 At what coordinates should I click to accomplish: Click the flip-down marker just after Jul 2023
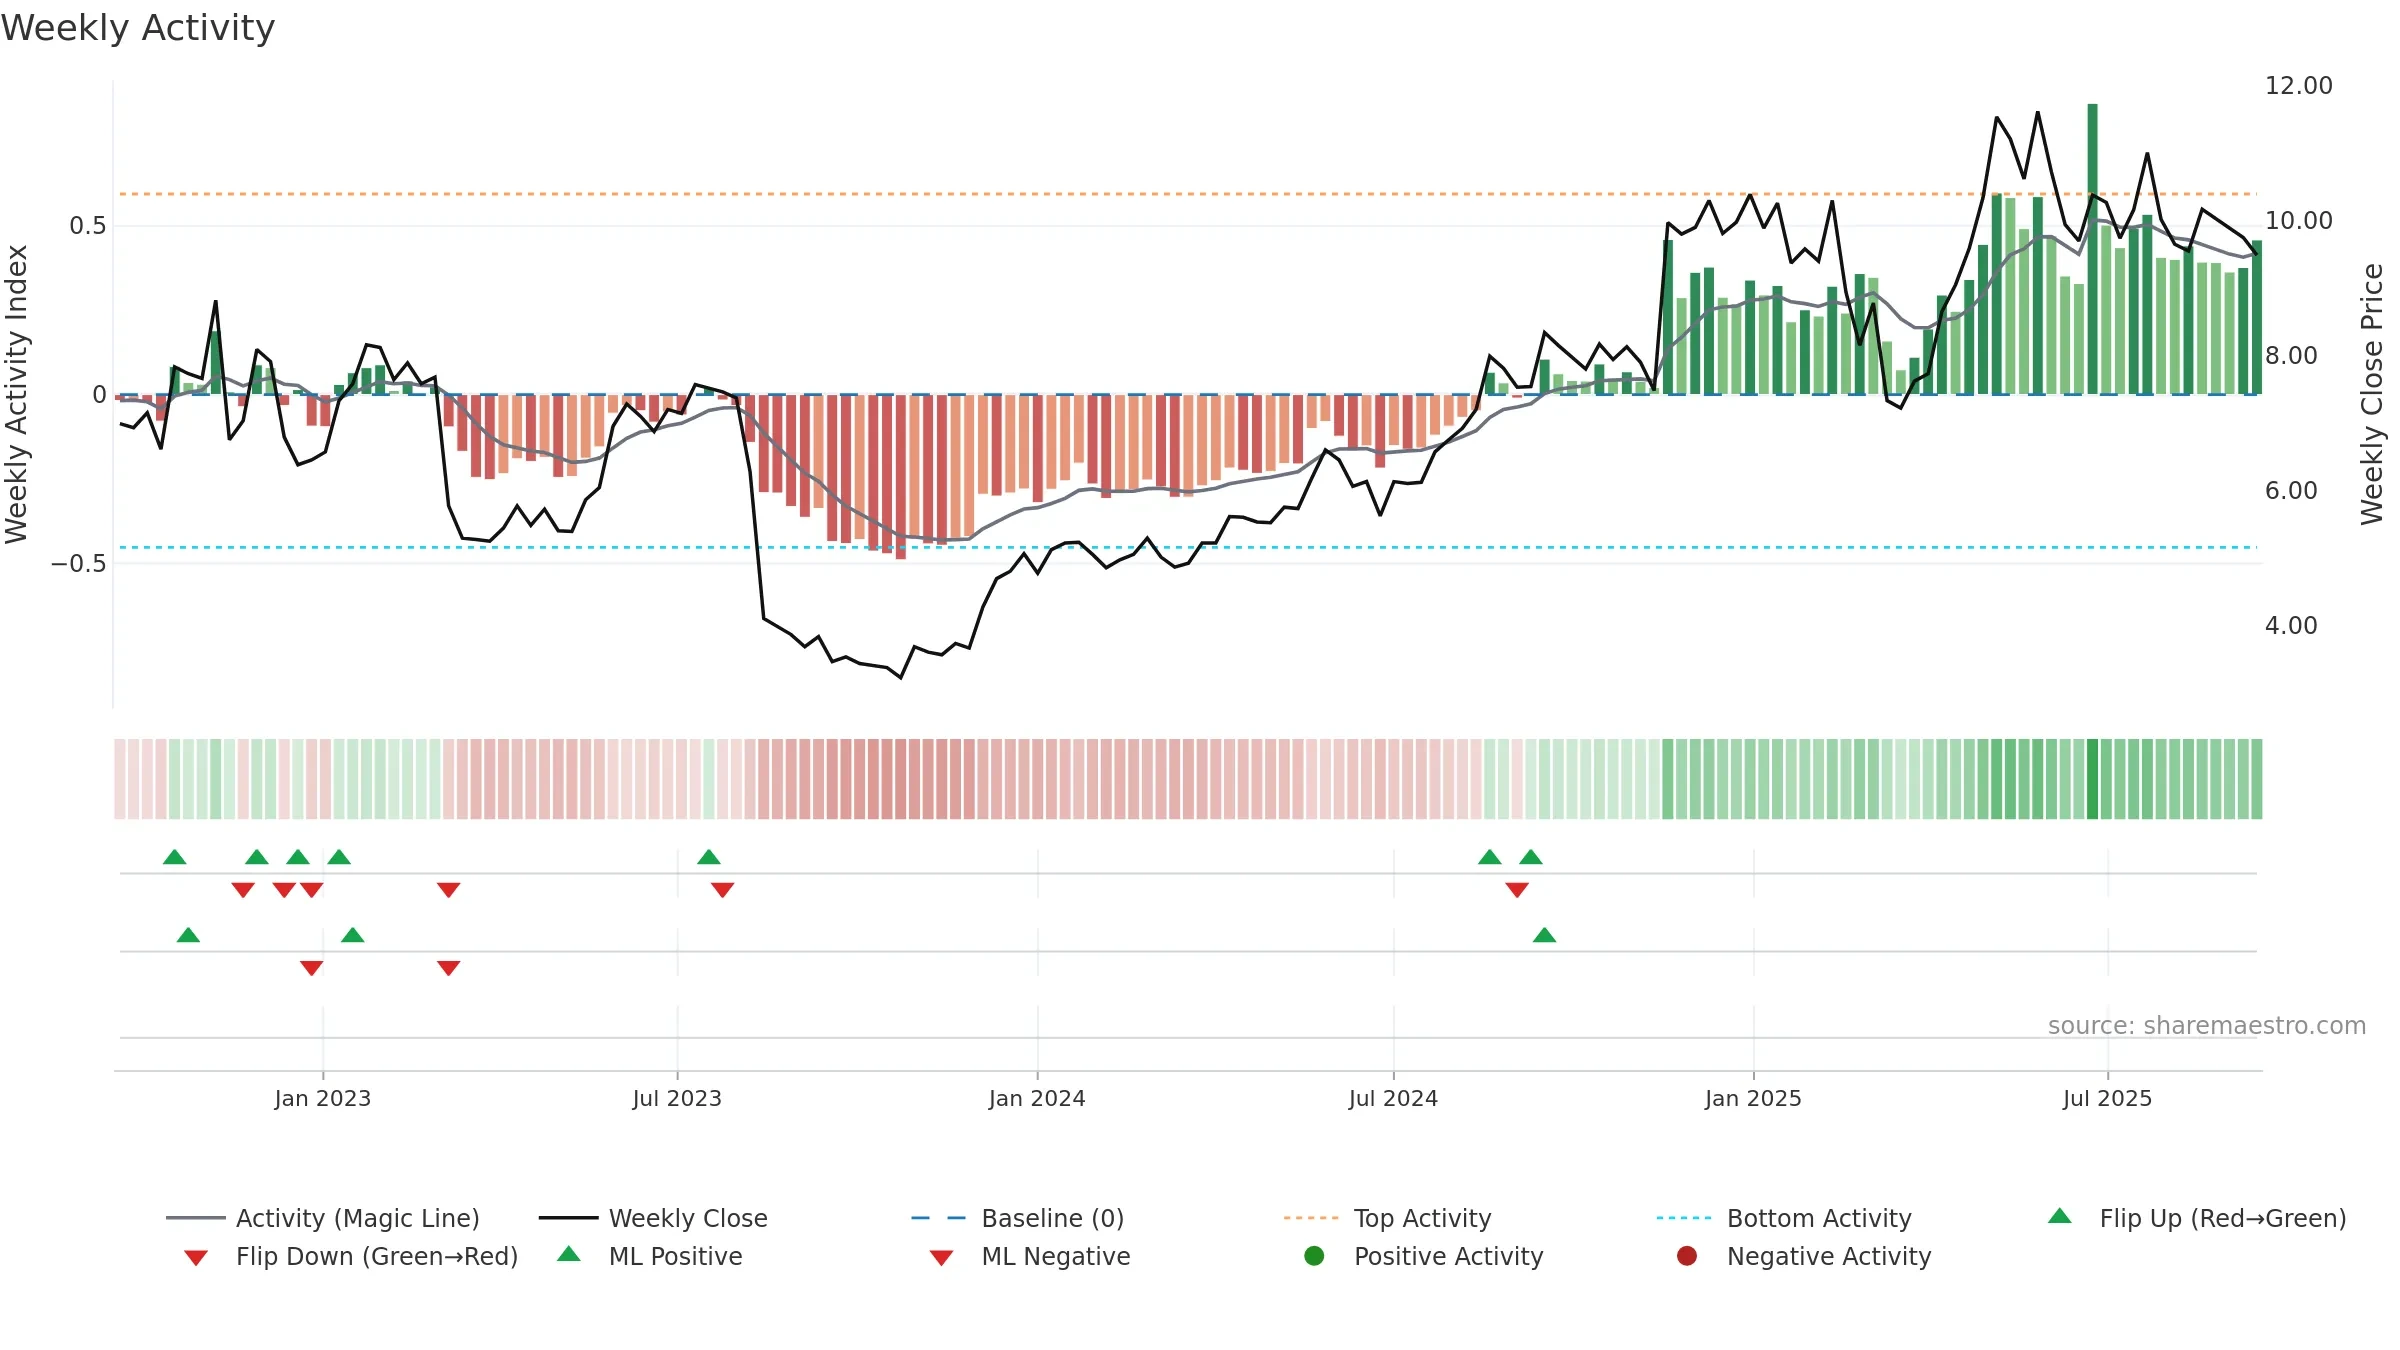coord(723,890)
